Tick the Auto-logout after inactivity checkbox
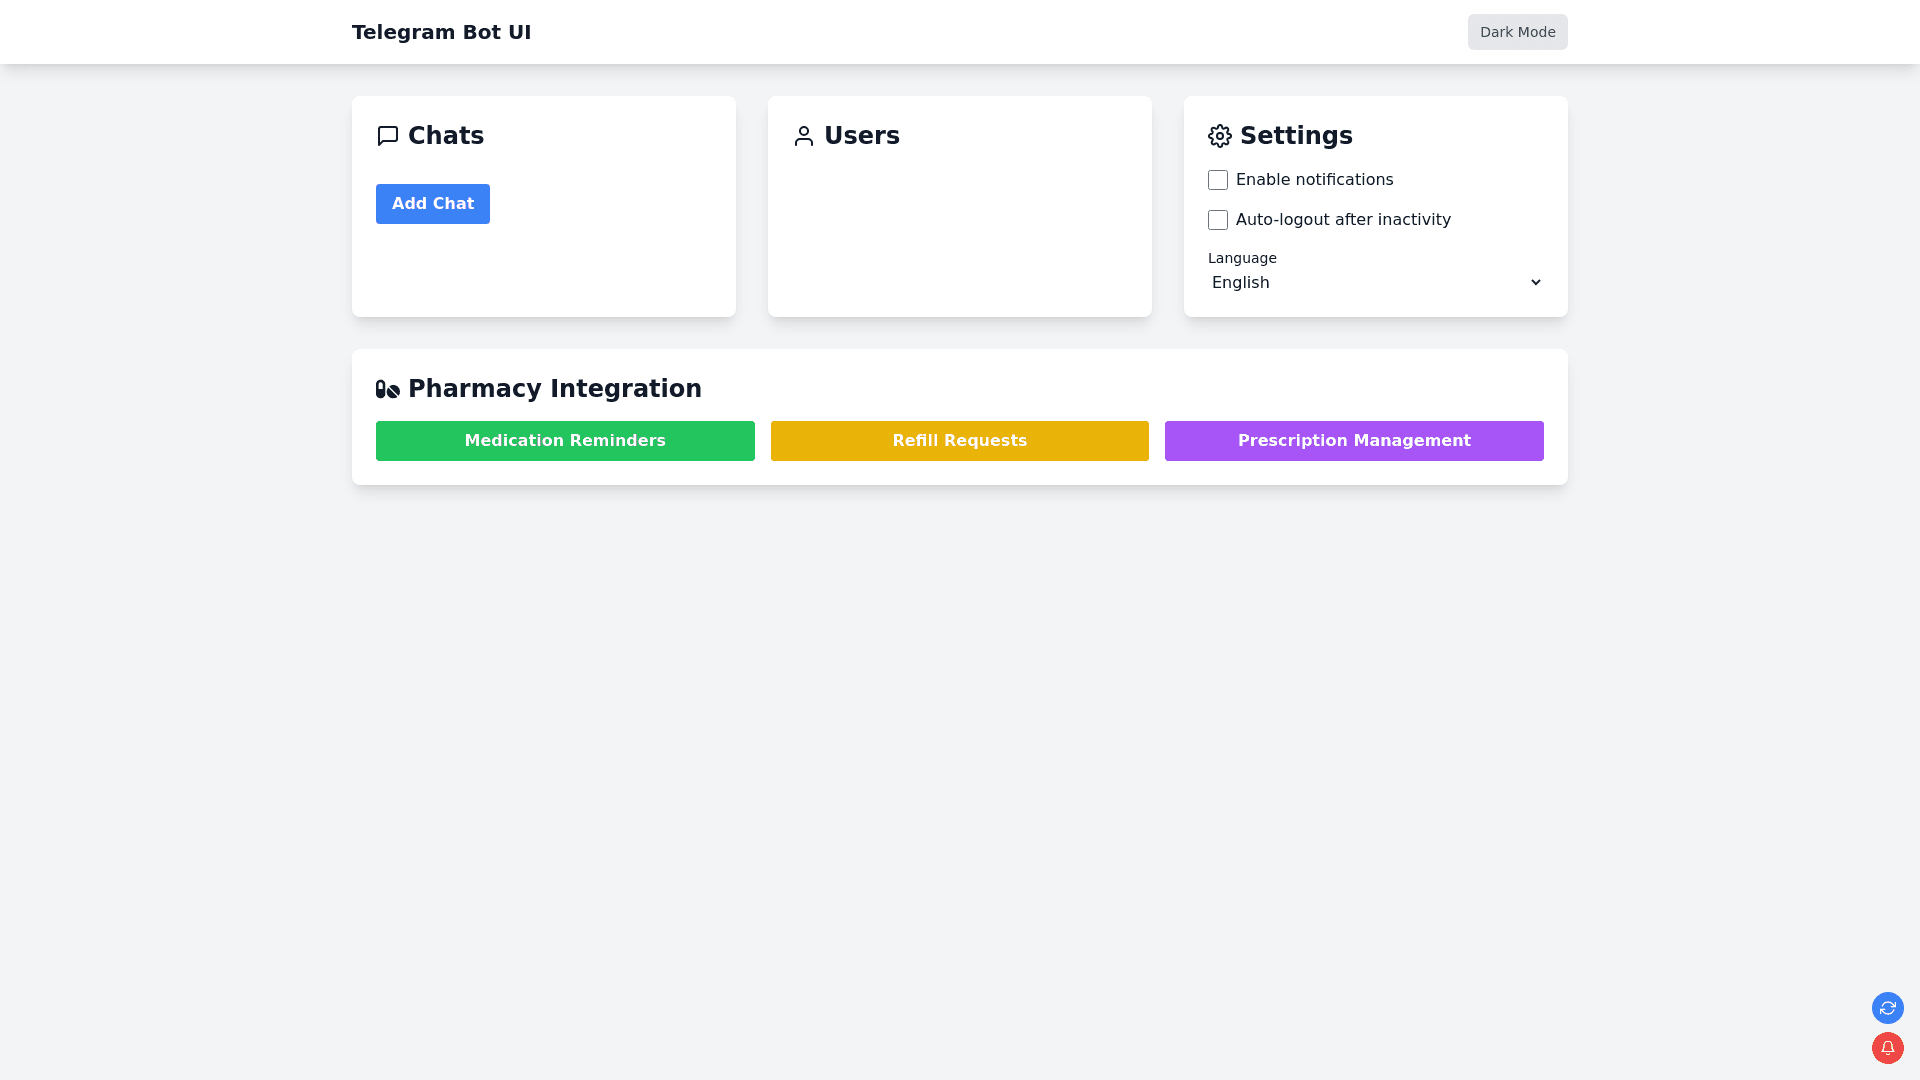The height and width of the screenshot is (1080, 1920). tap(1218, 220)
